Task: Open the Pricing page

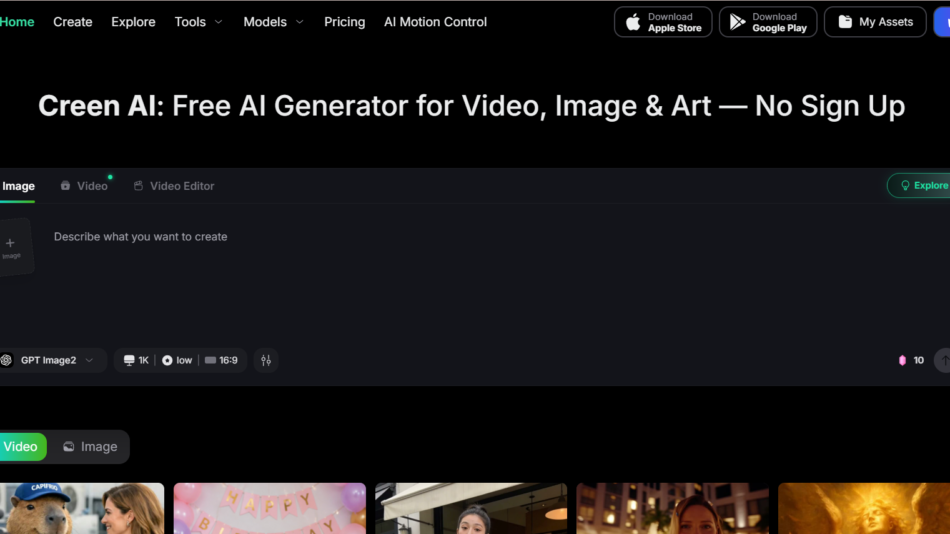Action: click(345, 22)
